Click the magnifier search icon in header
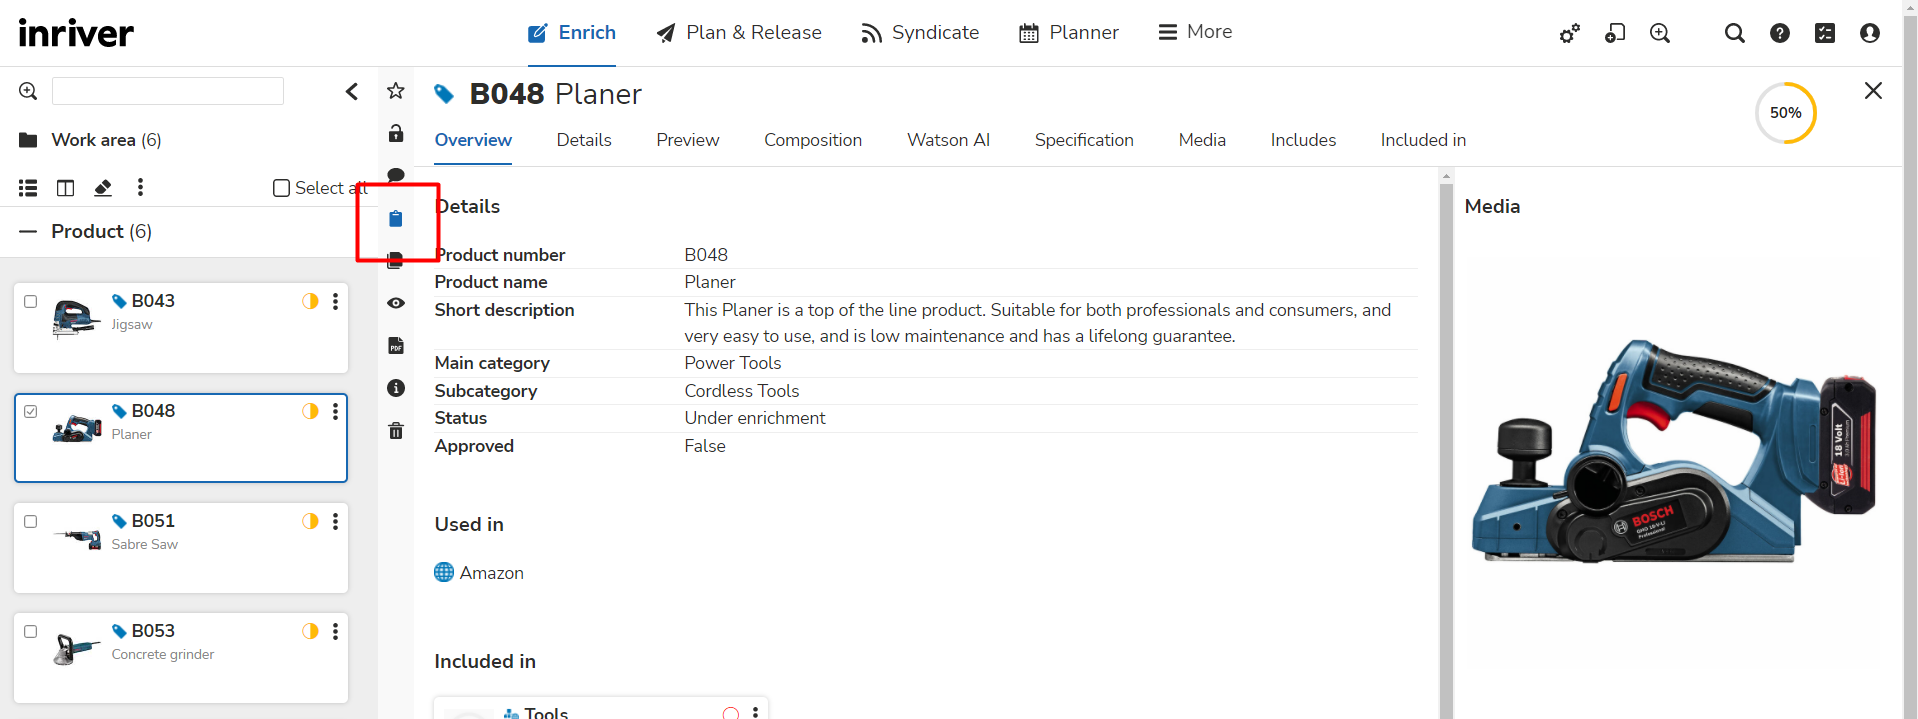1918x719 pixels. pyautogui.click(x=1735, y=33)
